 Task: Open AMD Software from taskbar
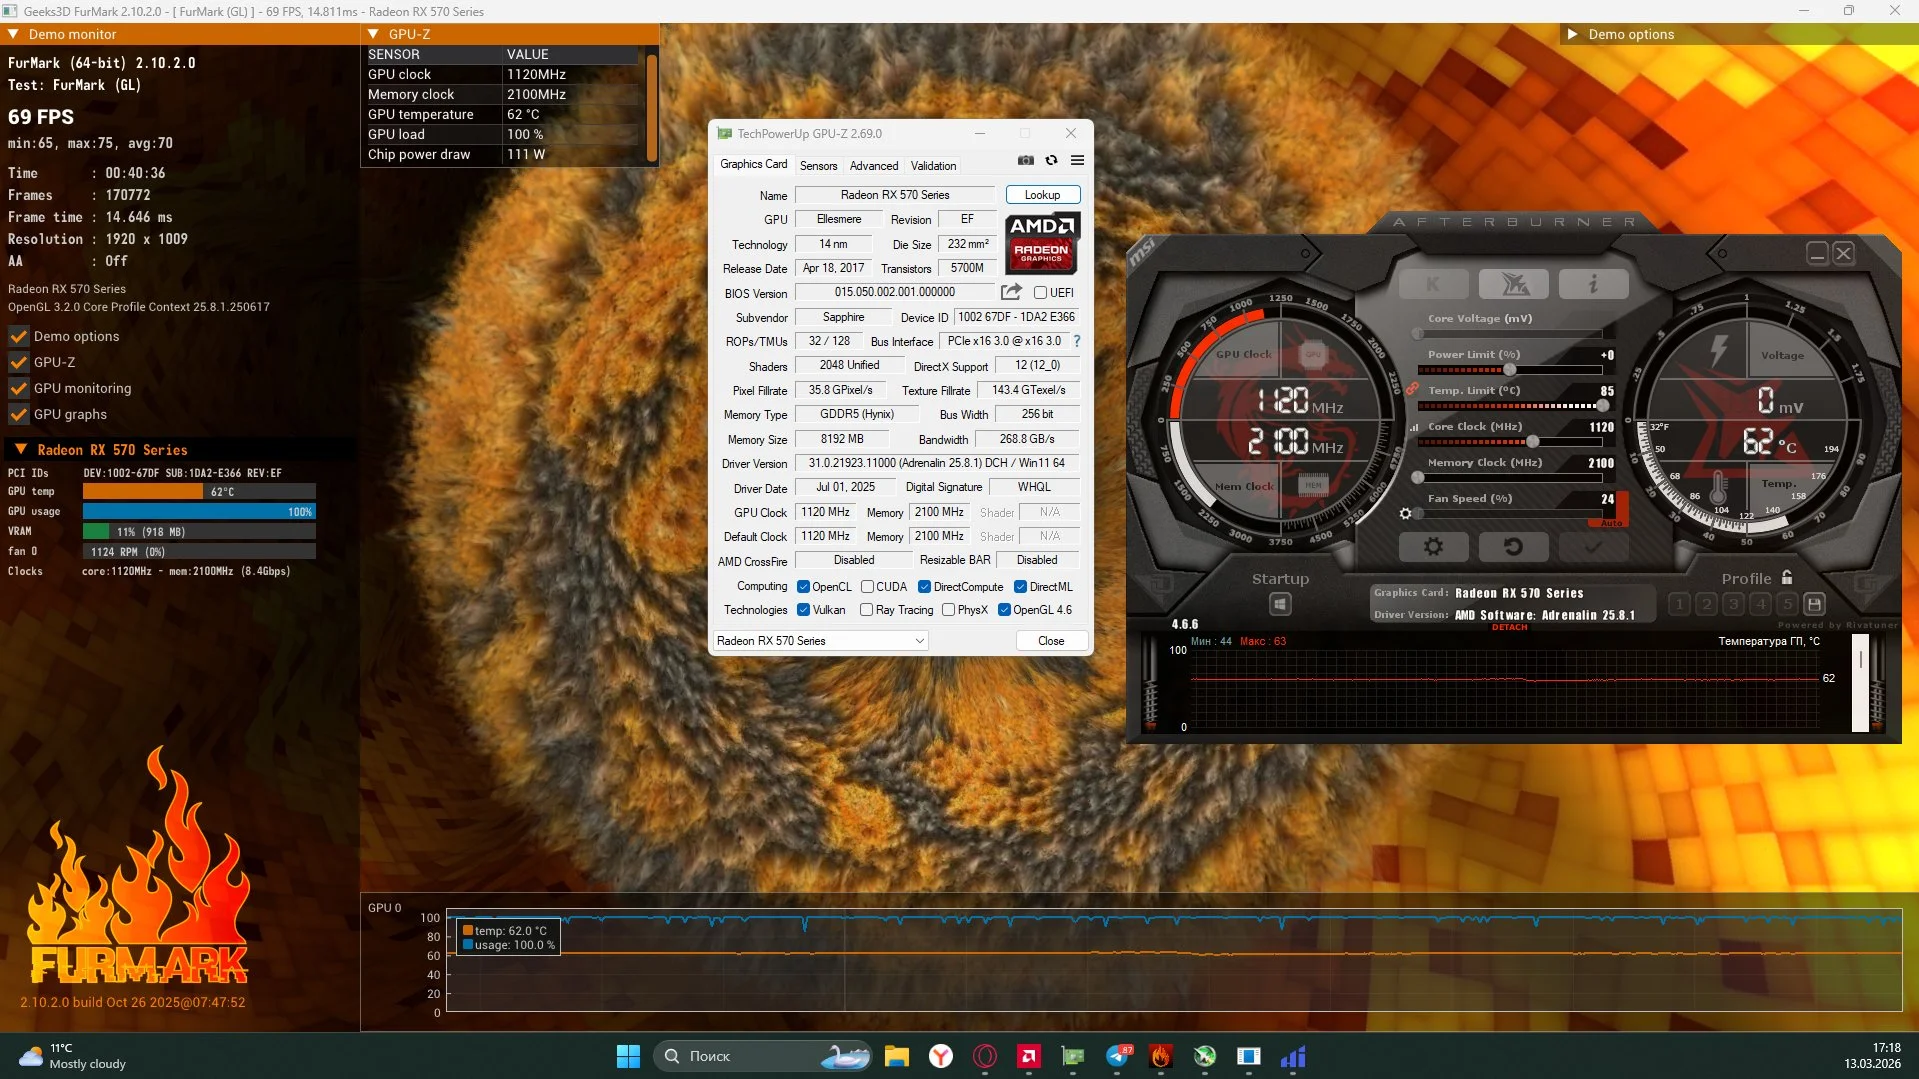[x=1029, y=1056]
